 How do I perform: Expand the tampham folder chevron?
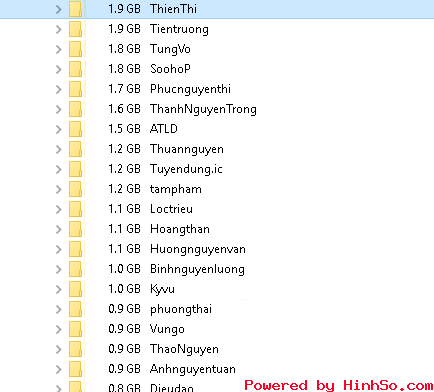tap(59, 189)
